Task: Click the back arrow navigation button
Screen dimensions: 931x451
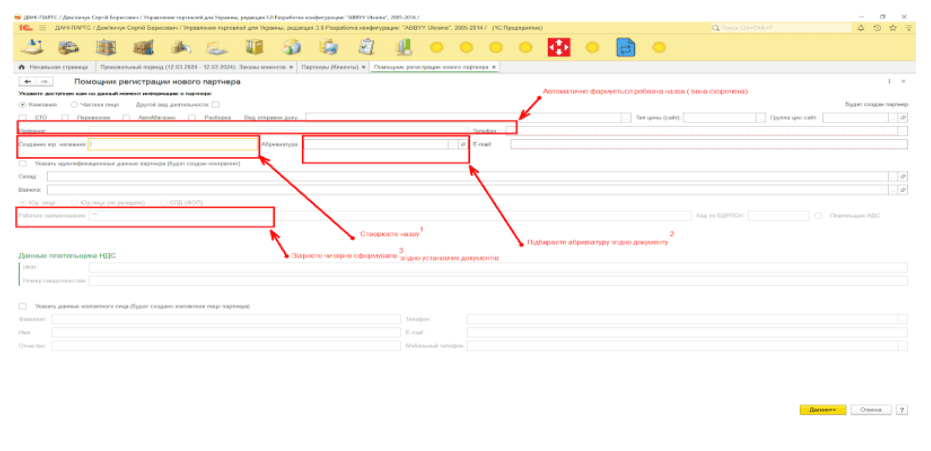Action: click(x=27, y=81)
